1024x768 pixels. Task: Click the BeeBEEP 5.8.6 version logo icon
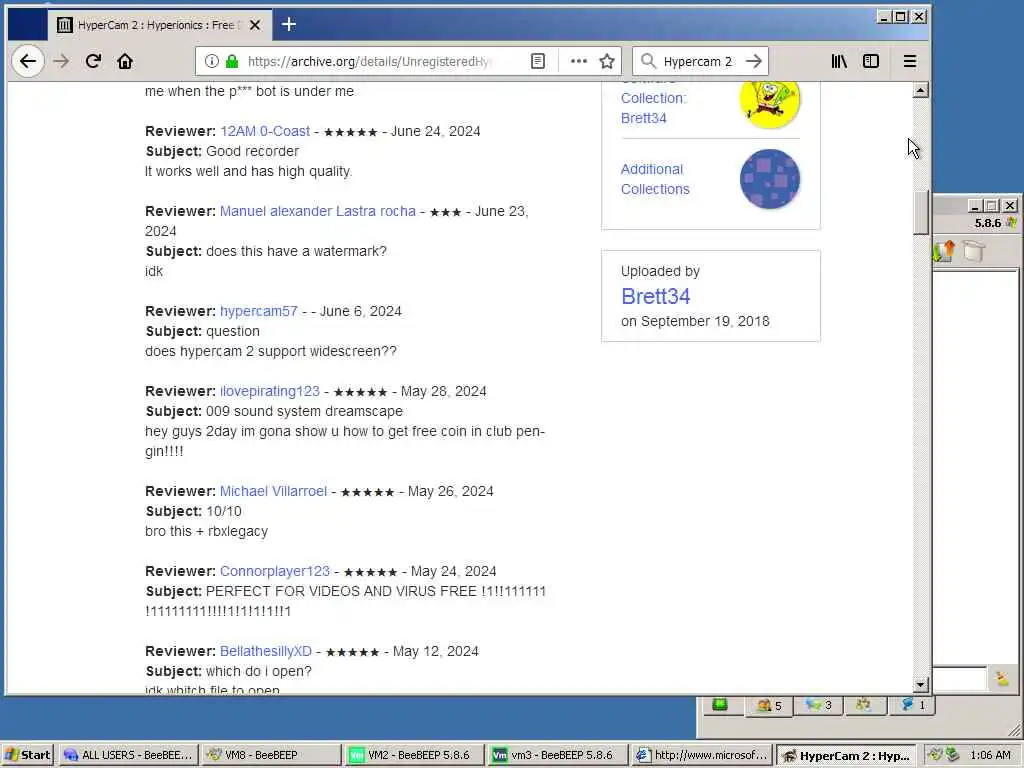1012,223
